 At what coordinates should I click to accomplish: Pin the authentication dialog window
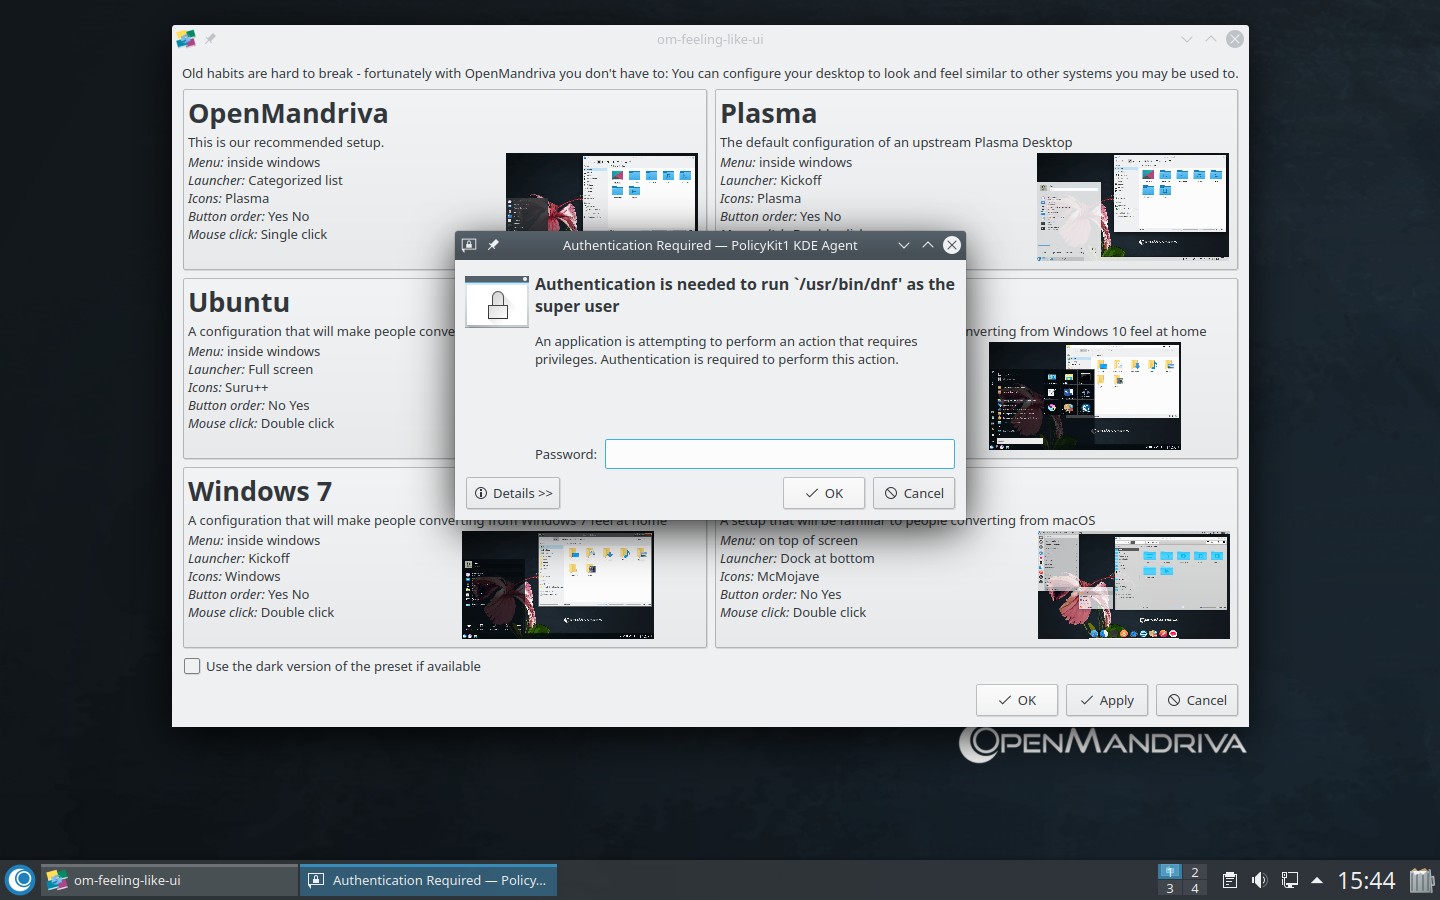tap(493, 245)
